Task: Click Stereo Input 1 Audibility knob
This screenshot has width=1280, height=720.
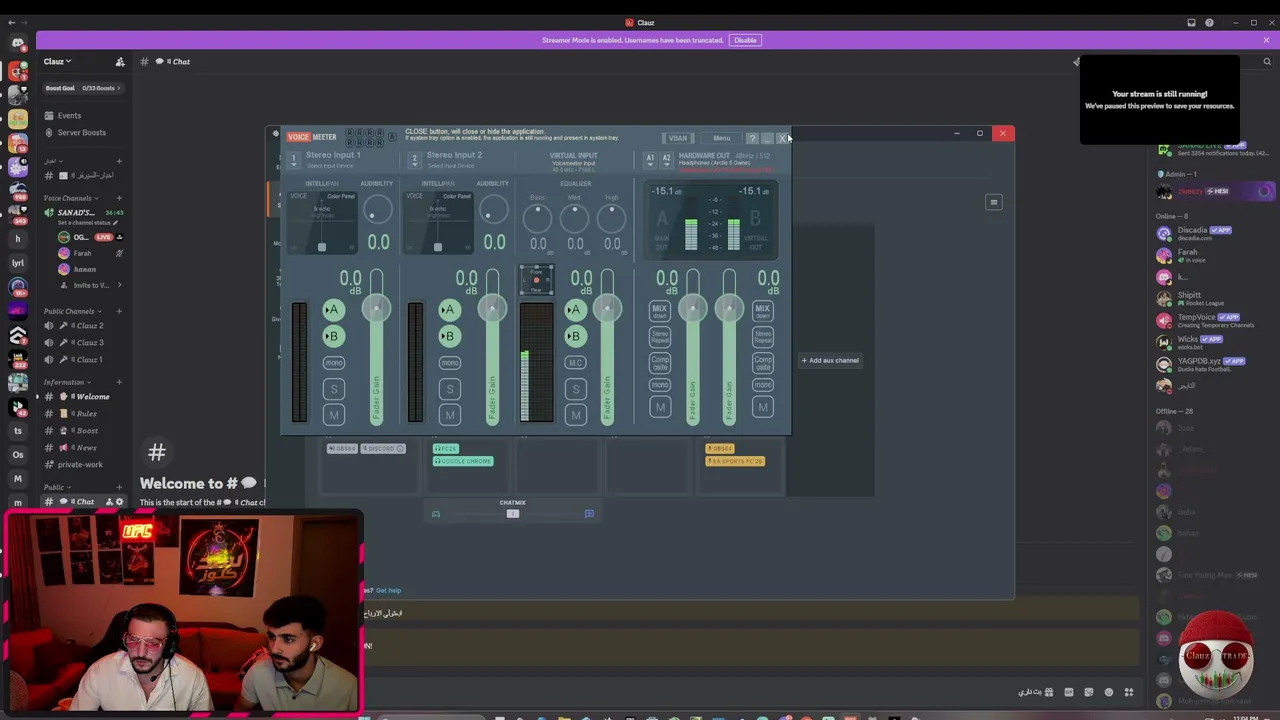Action: (378, 211)
